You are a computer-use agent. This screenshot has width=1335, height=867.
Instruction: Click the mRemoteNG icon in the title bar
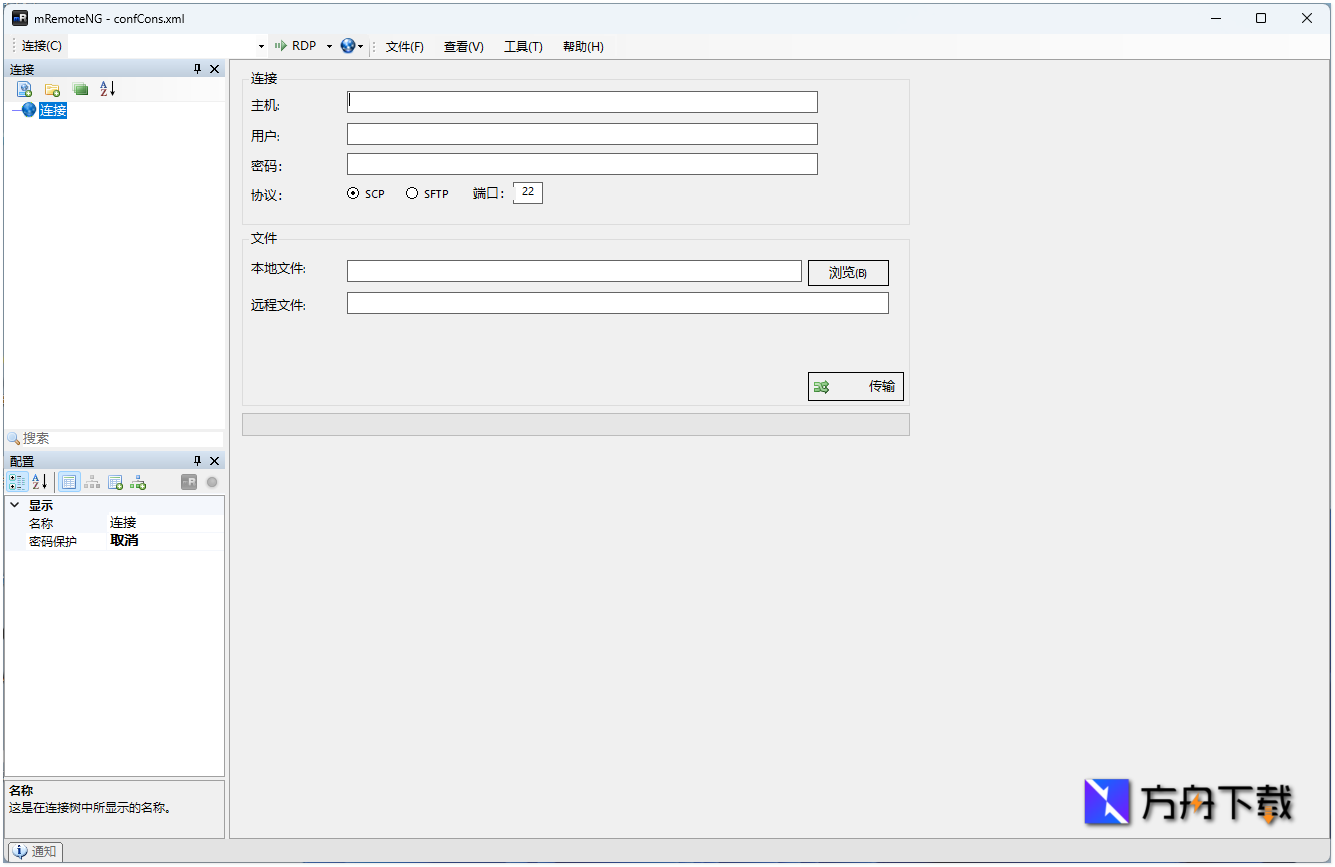[x=19, y=18]
